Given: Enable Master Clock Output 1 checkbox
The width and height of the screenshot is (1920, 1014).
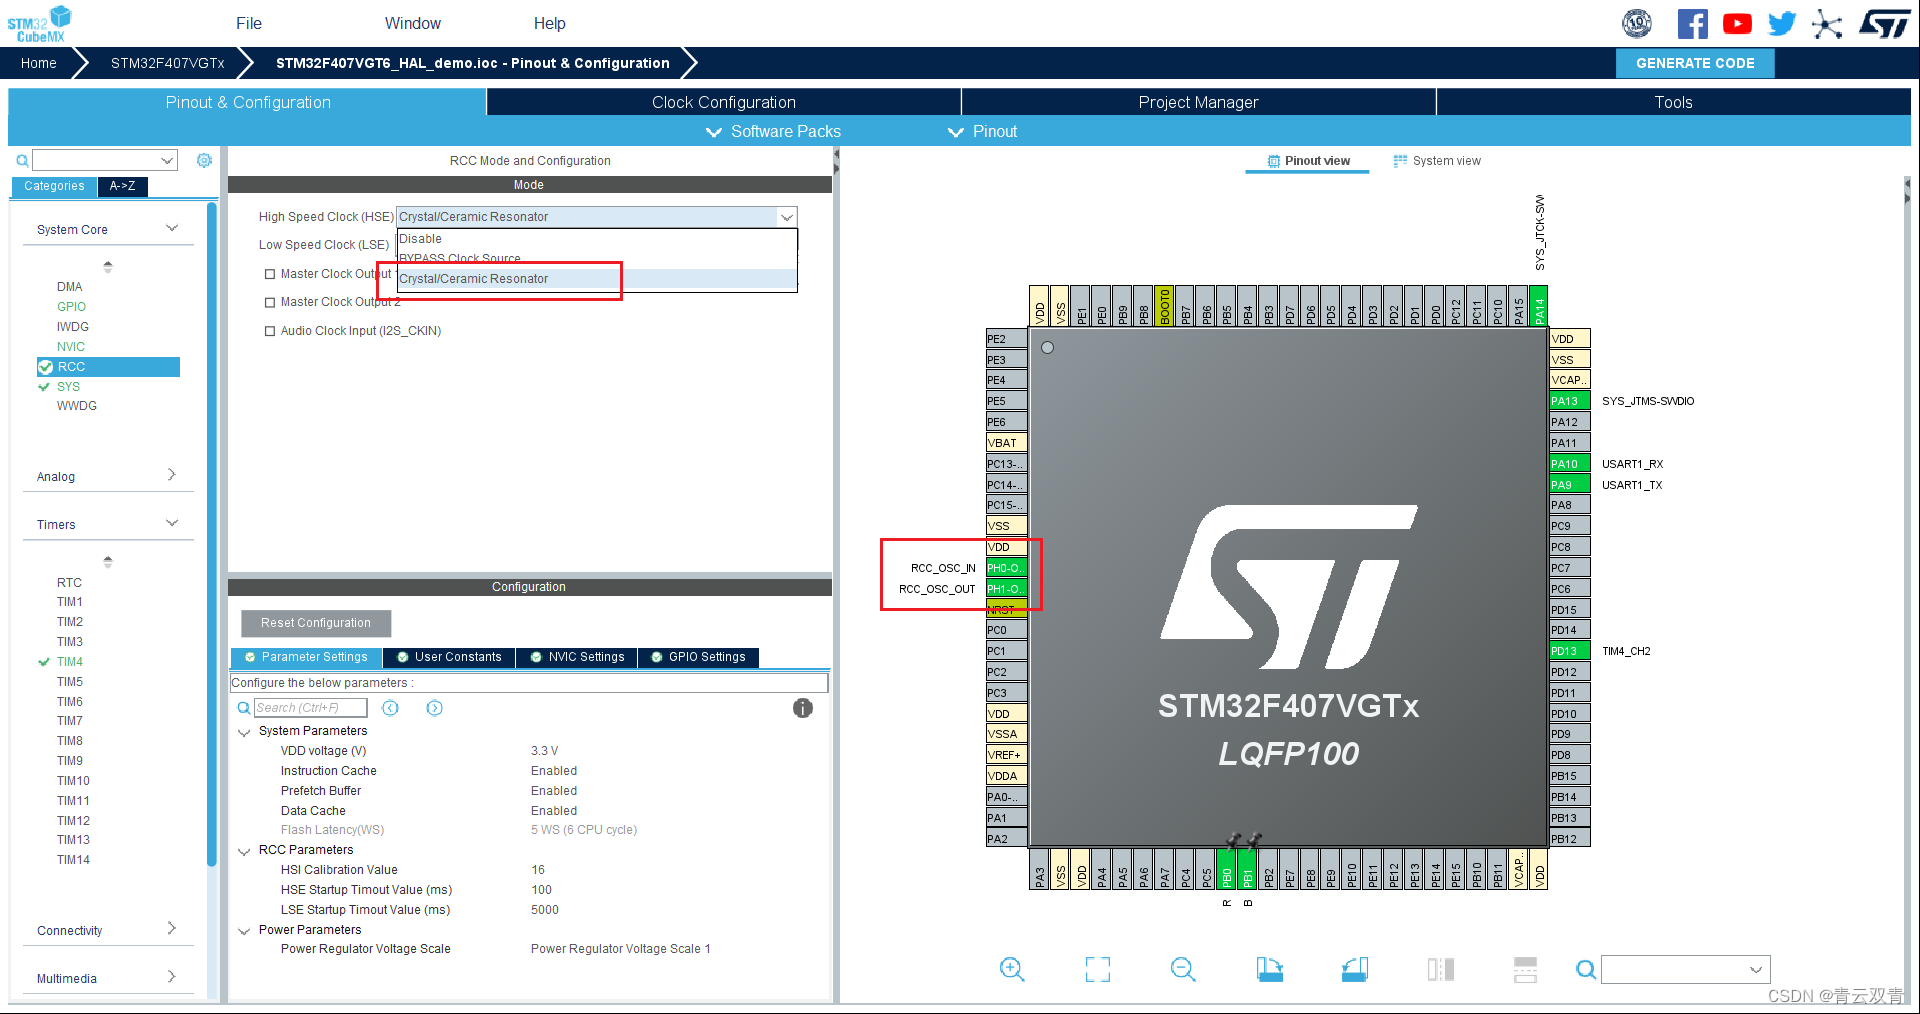Looking at the screenshot, I should [270, 274].
